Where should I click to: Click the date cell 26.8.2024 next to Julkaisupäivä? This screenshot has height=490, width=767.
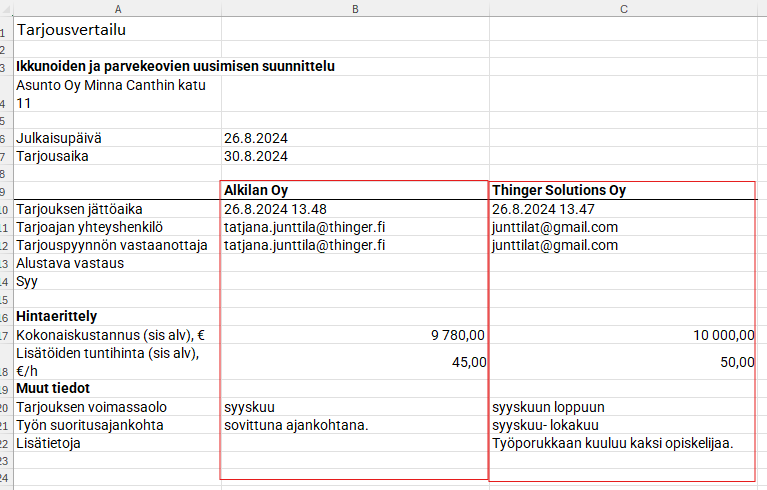(x=355, y=138)
